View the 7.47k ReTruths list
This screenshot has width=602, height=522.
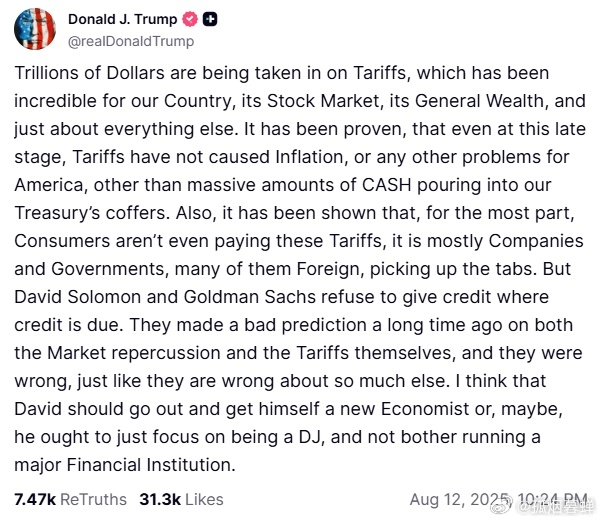(x=70, y=500)
